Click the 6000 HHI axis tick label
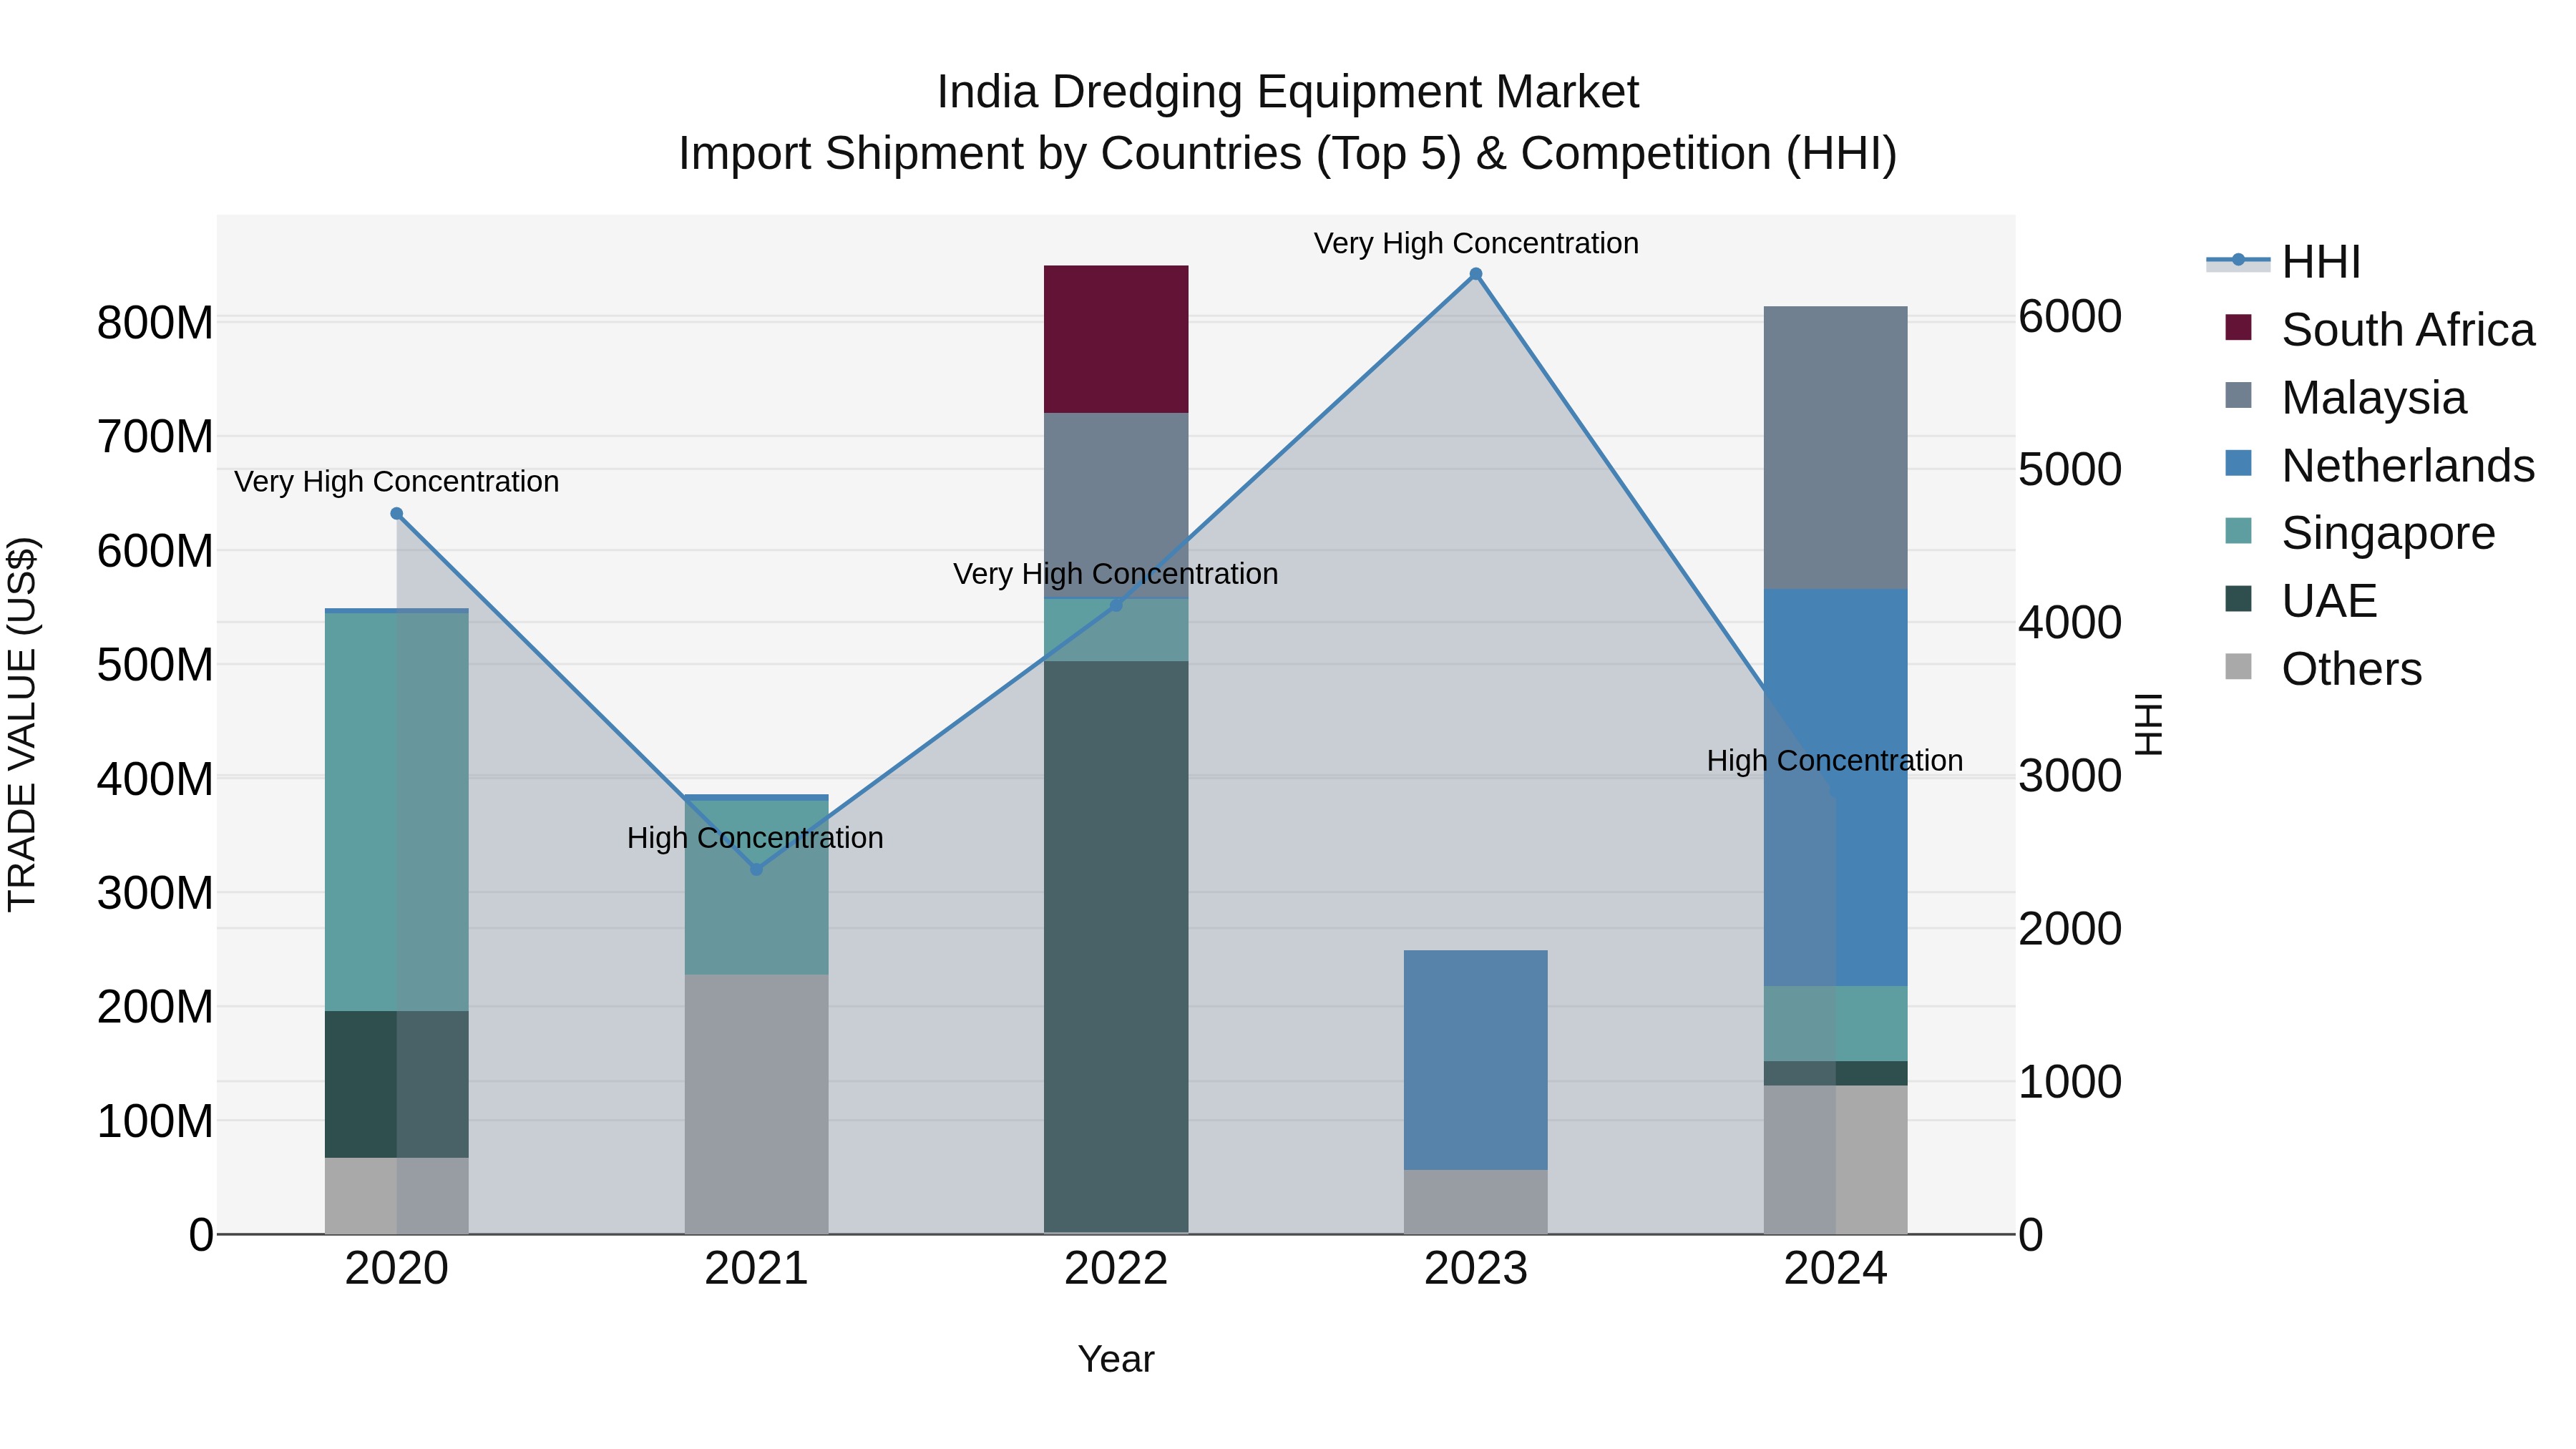 click(x=2070, y=316)
